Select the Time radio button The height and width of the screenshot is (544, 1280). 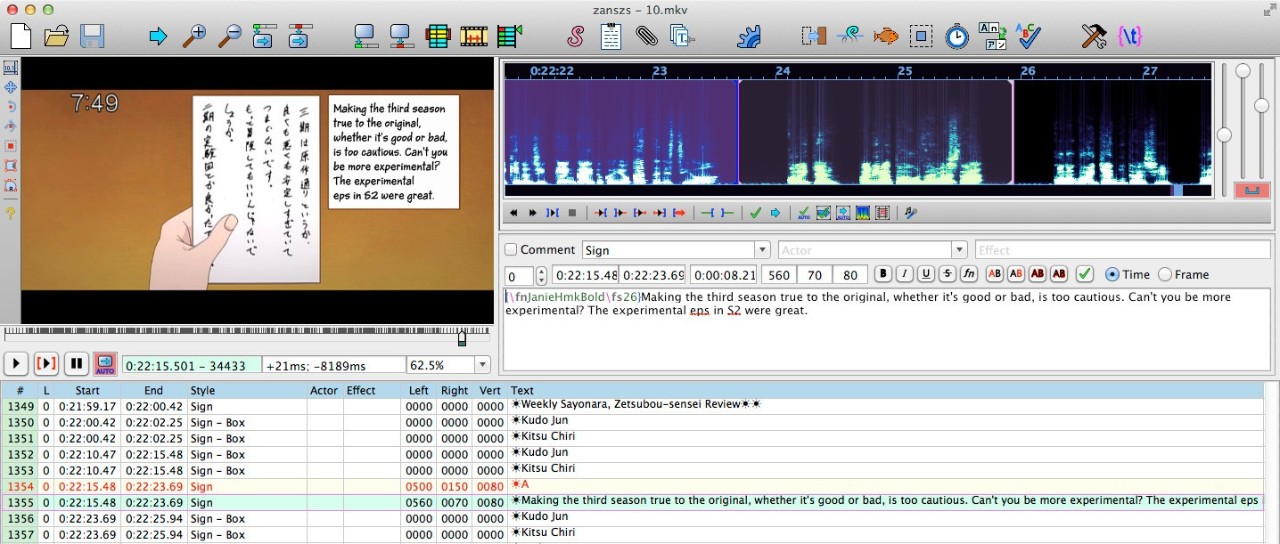click(1112, 274)
